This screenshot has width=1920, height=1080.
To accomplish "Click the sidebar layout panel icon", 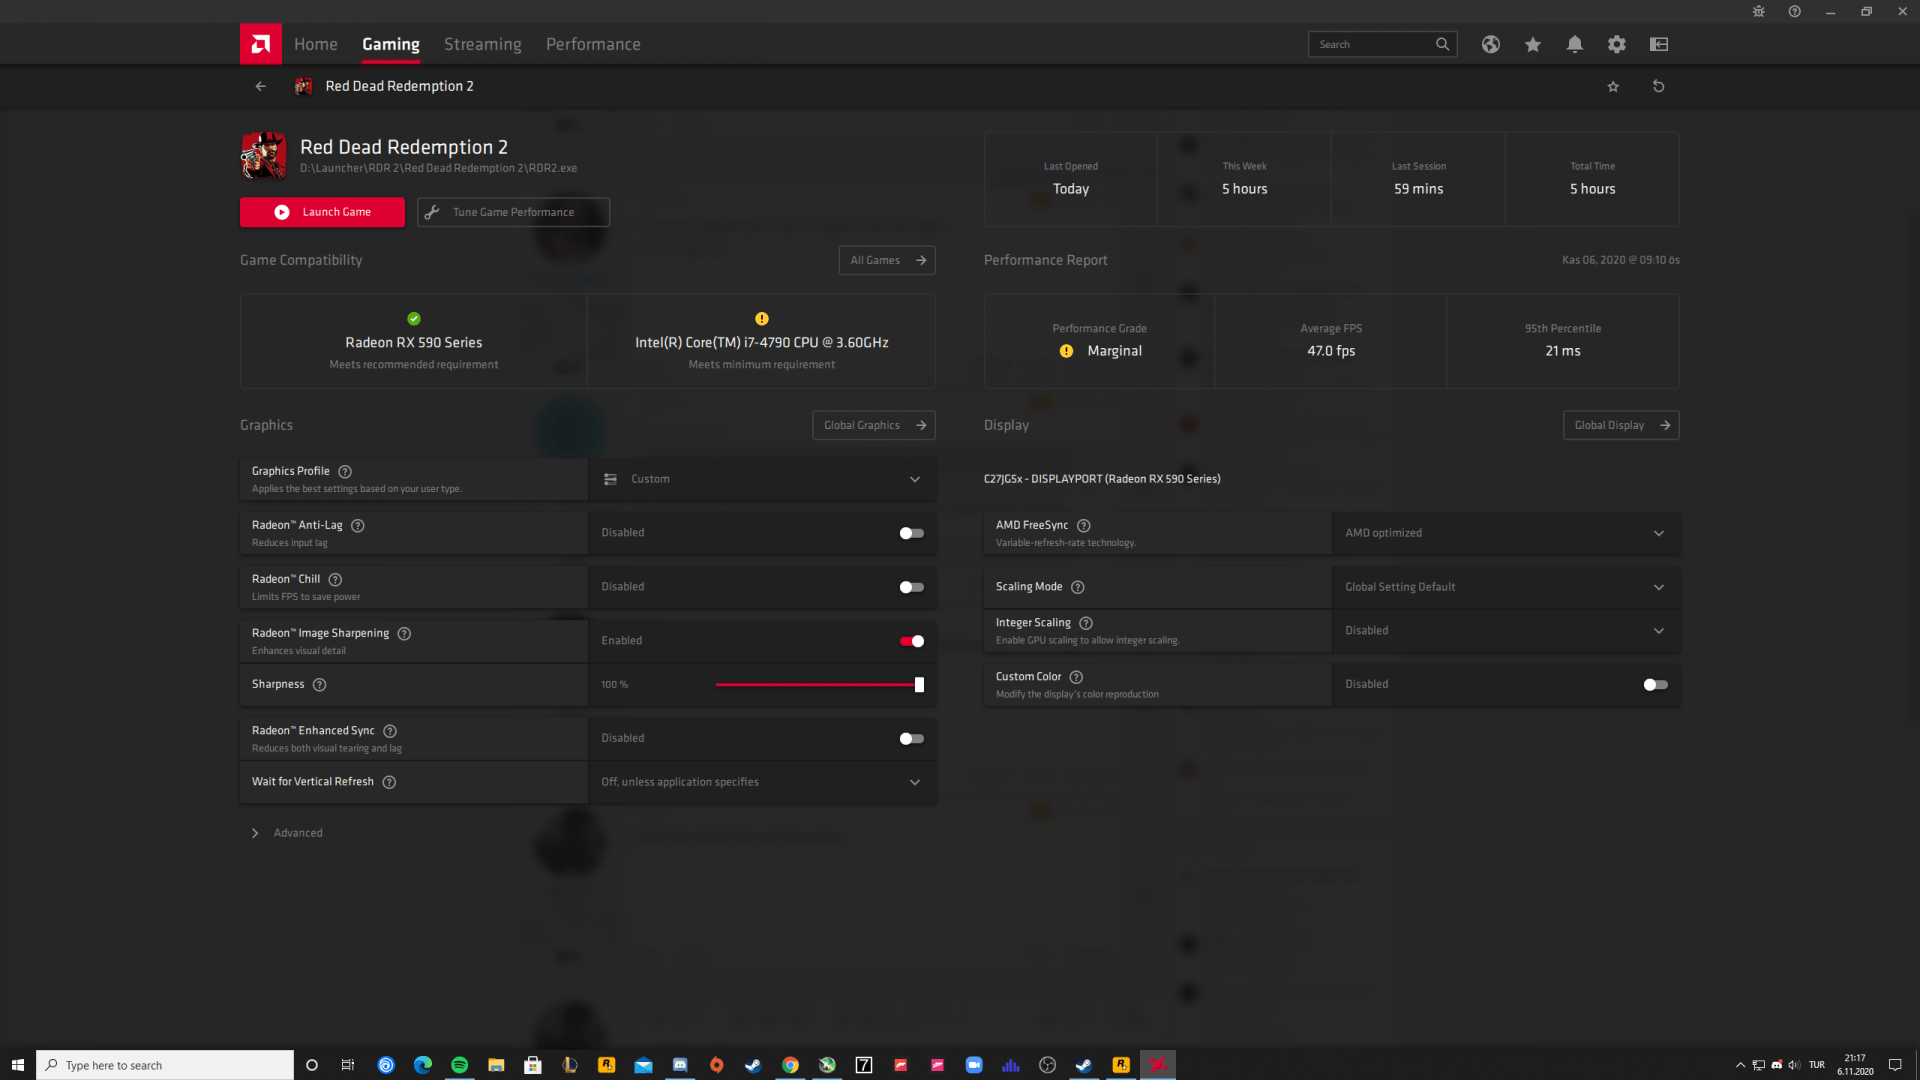I will (x=1658, y=44).
